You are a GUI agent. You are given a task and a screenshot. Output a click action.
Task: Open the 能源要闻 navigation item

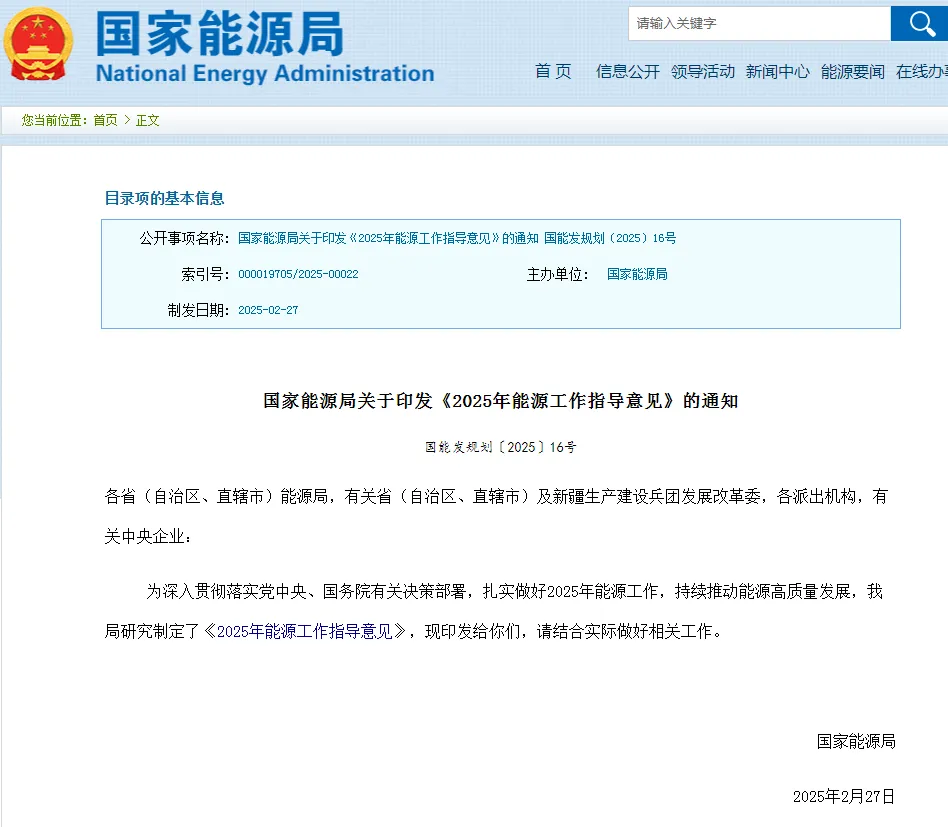pos(853,71)
